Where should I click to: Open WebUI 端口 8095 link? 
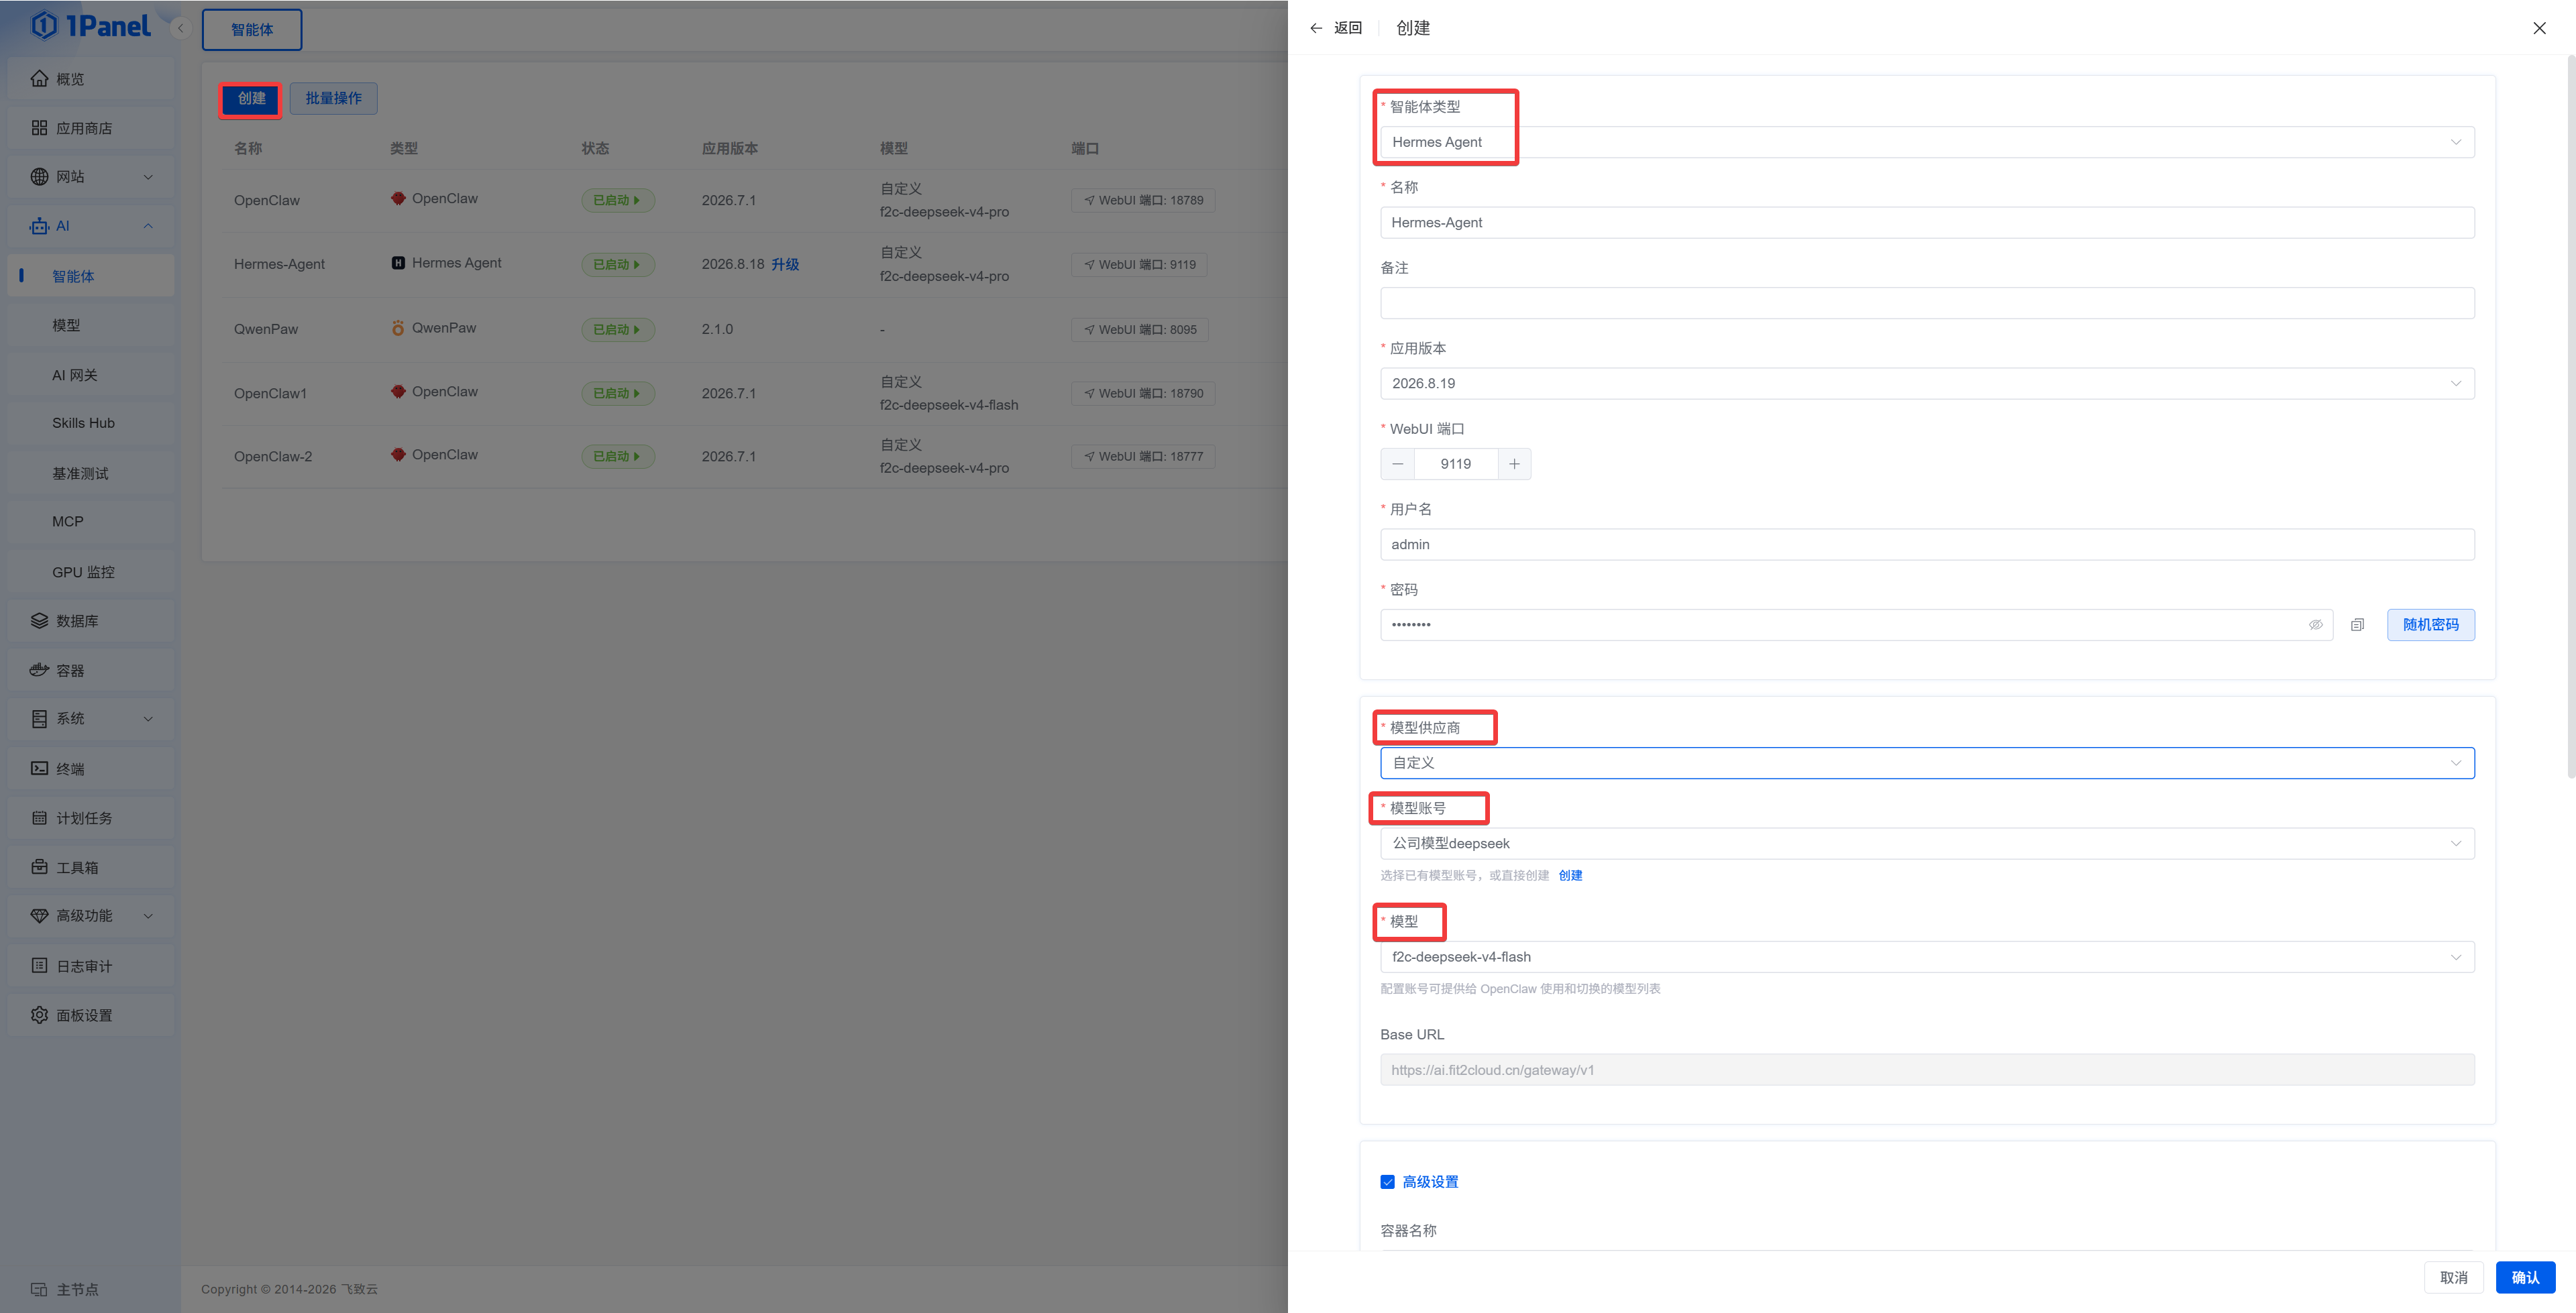point(1140,329)
